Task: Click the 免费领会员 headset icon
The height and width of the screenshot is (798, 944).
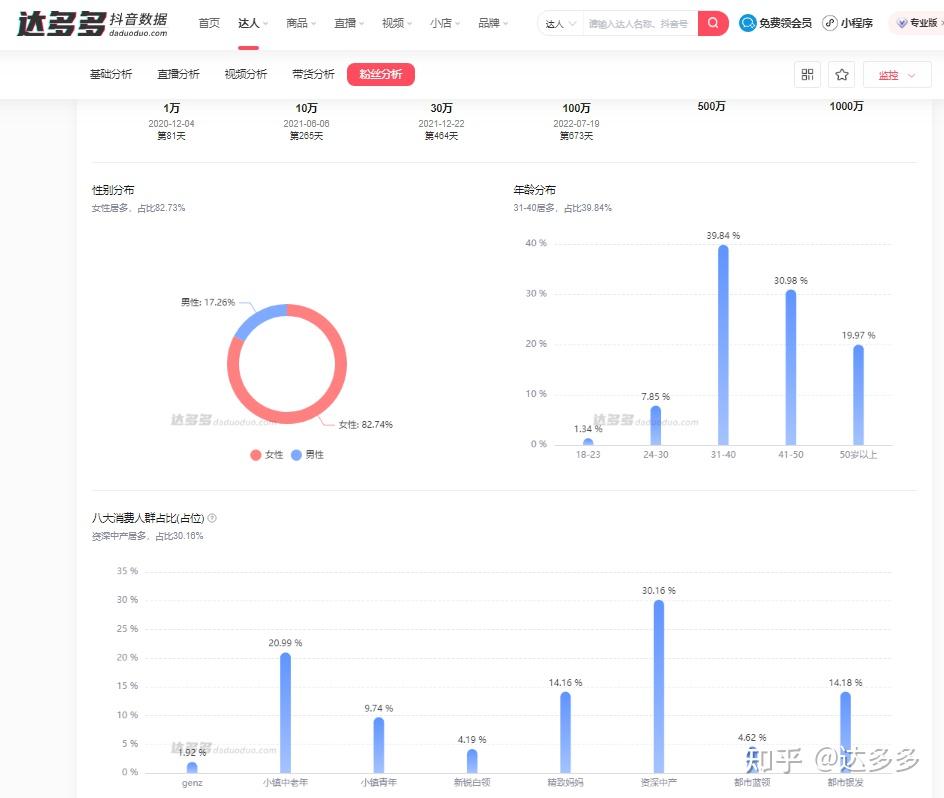Action: [x=747, y=23]
